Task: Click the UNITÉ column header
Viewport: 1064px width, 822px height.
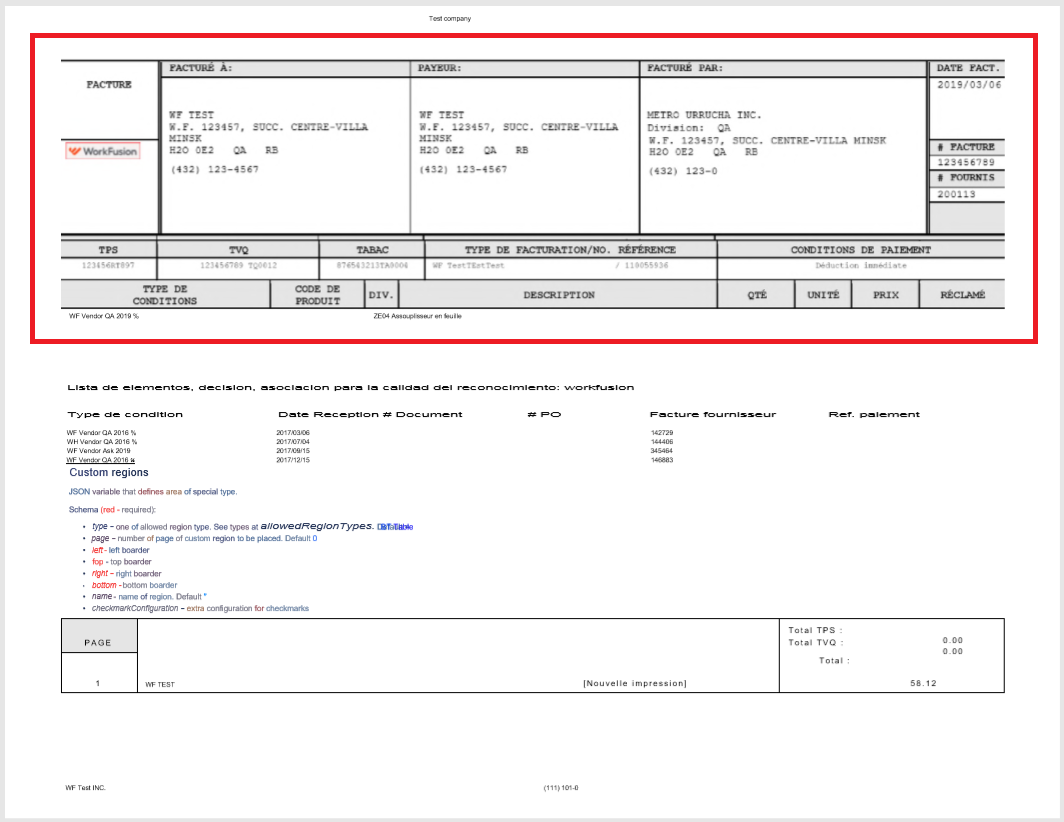Action: point(823,295)
